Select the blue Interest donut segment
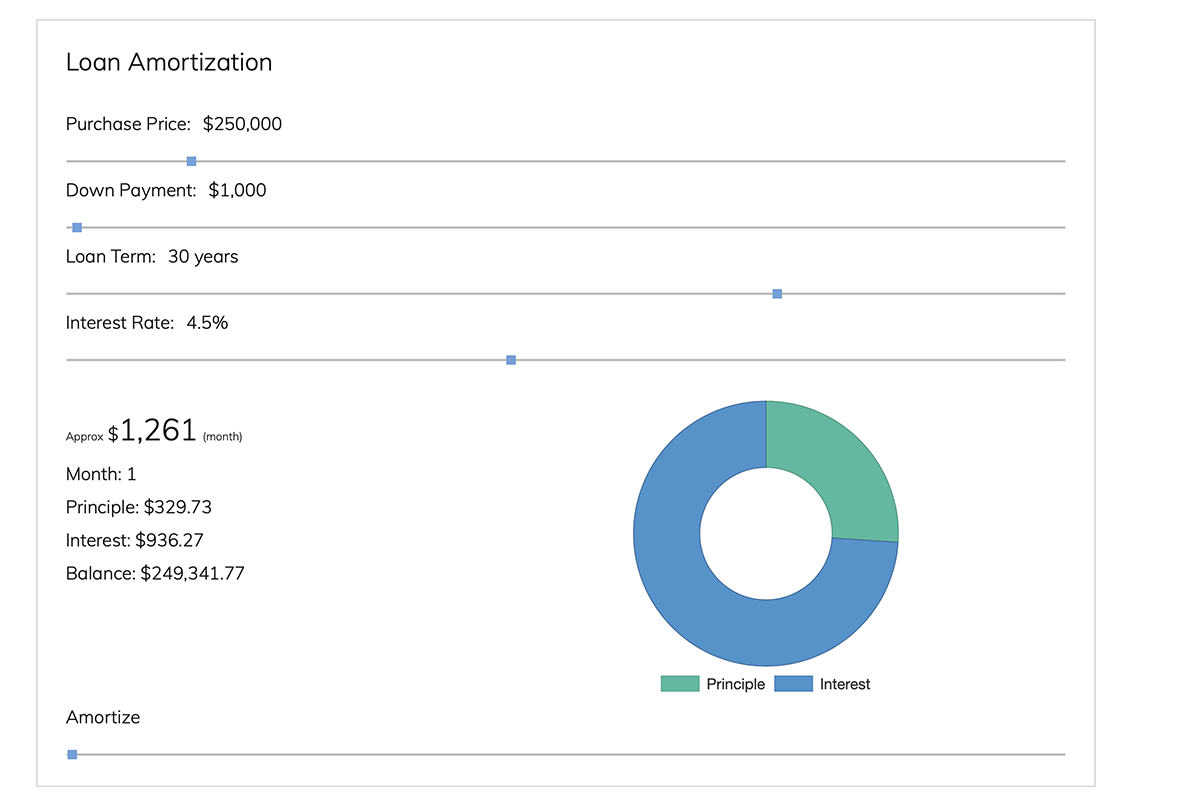 (700, 600)
